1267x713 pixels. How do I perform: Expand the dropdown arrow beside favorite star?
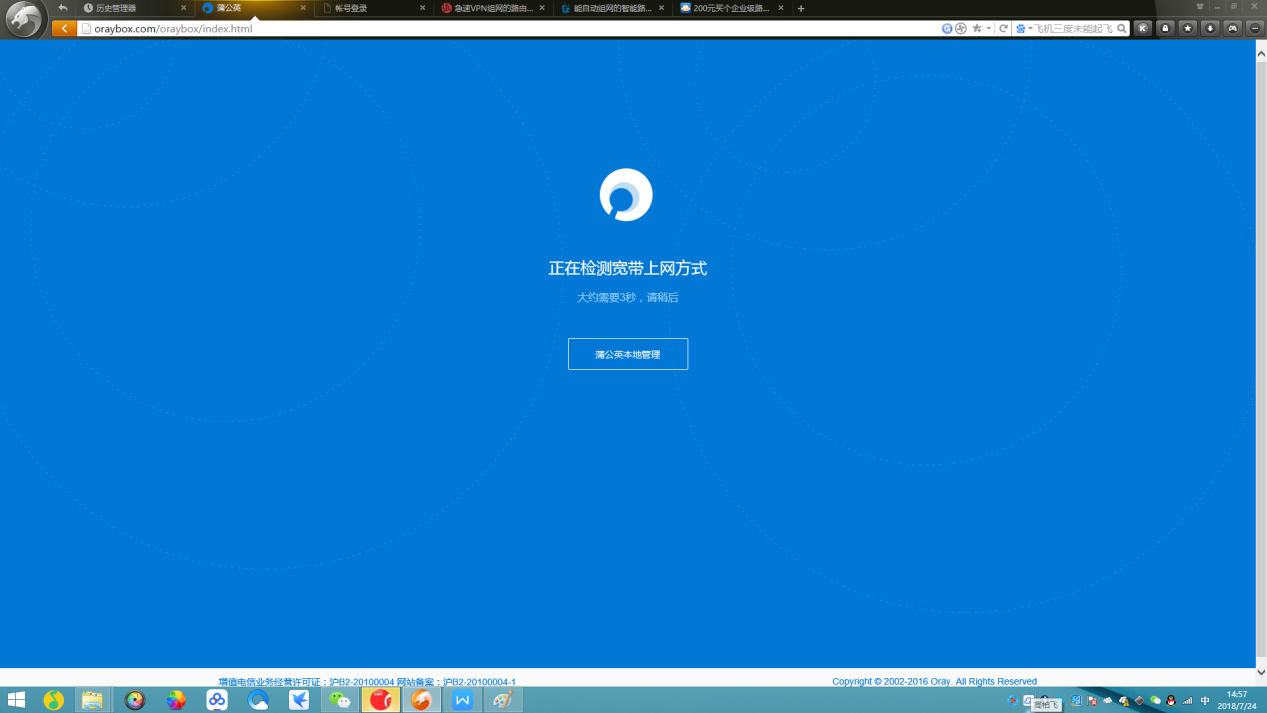(x=988, y=29)
